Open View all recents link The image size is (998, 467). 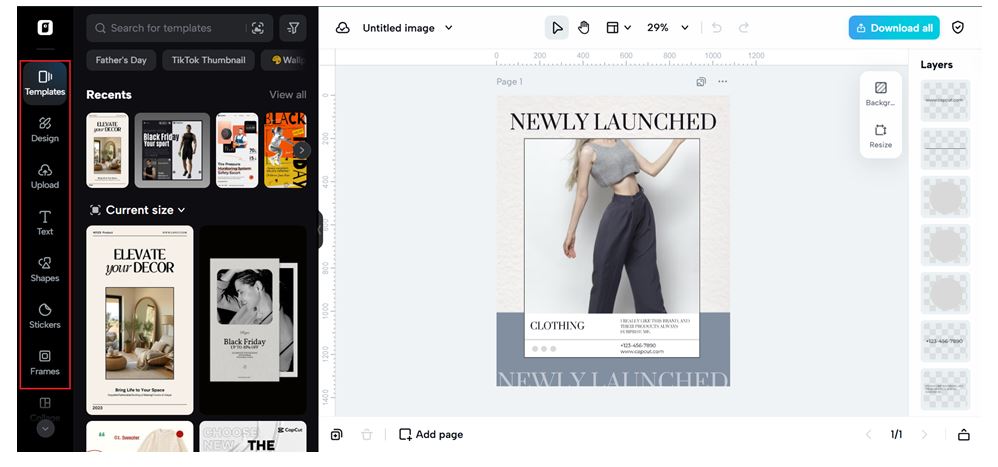287,95
